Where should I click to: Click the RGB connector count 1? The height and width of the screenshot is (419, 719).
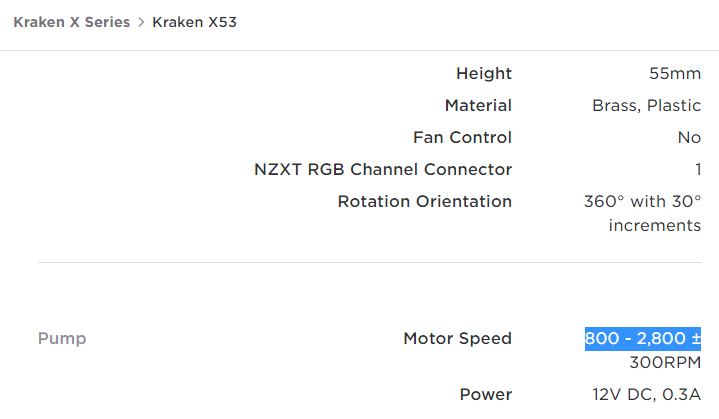click(x=698, y=170)
